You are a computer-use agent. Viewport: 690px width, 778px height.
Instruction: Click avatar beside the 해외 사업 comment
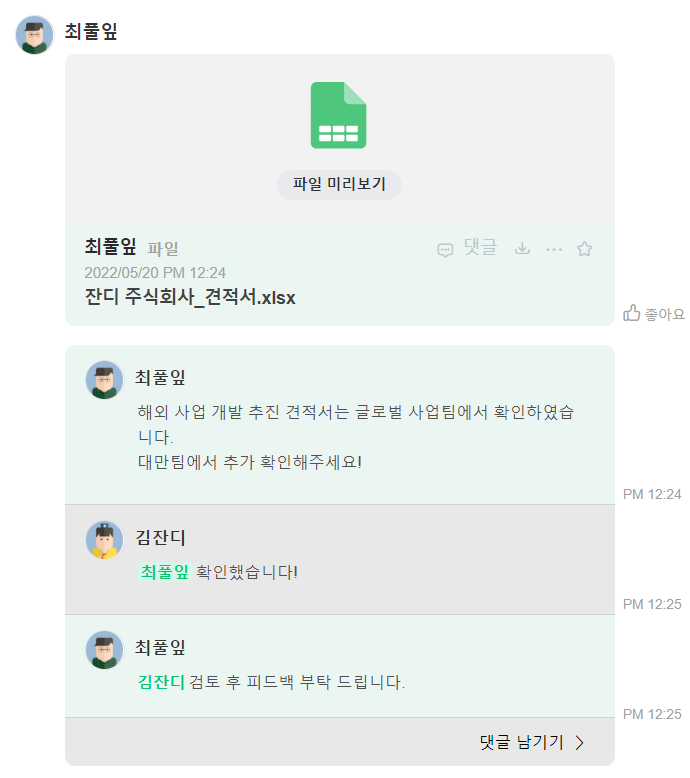tap(104, 380)
